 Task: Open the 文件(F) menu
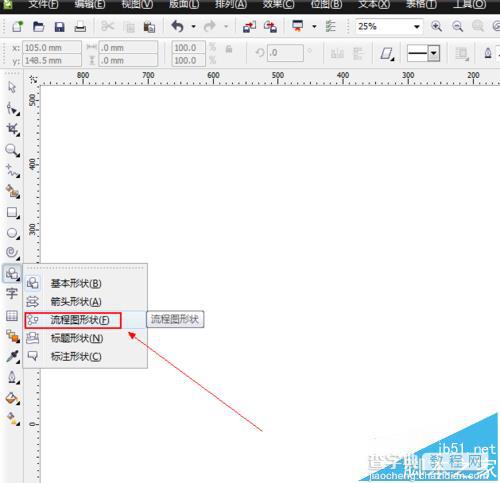(43, 4)
